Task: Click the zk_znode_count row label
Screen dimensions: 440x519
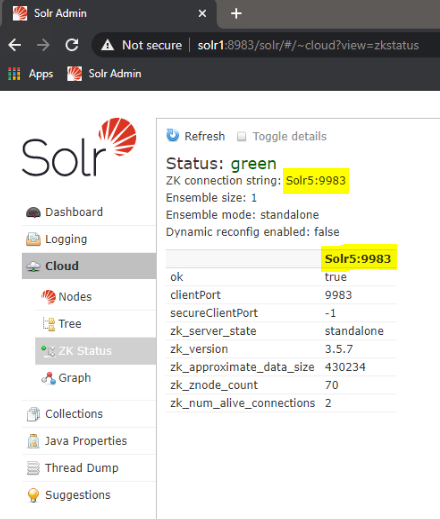Action: click(214, 385)
